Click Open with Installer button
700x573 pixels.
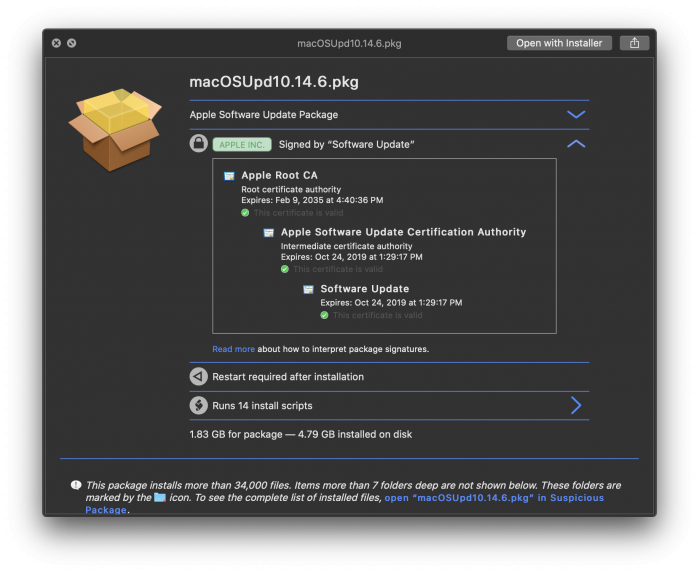click(559, 43)
